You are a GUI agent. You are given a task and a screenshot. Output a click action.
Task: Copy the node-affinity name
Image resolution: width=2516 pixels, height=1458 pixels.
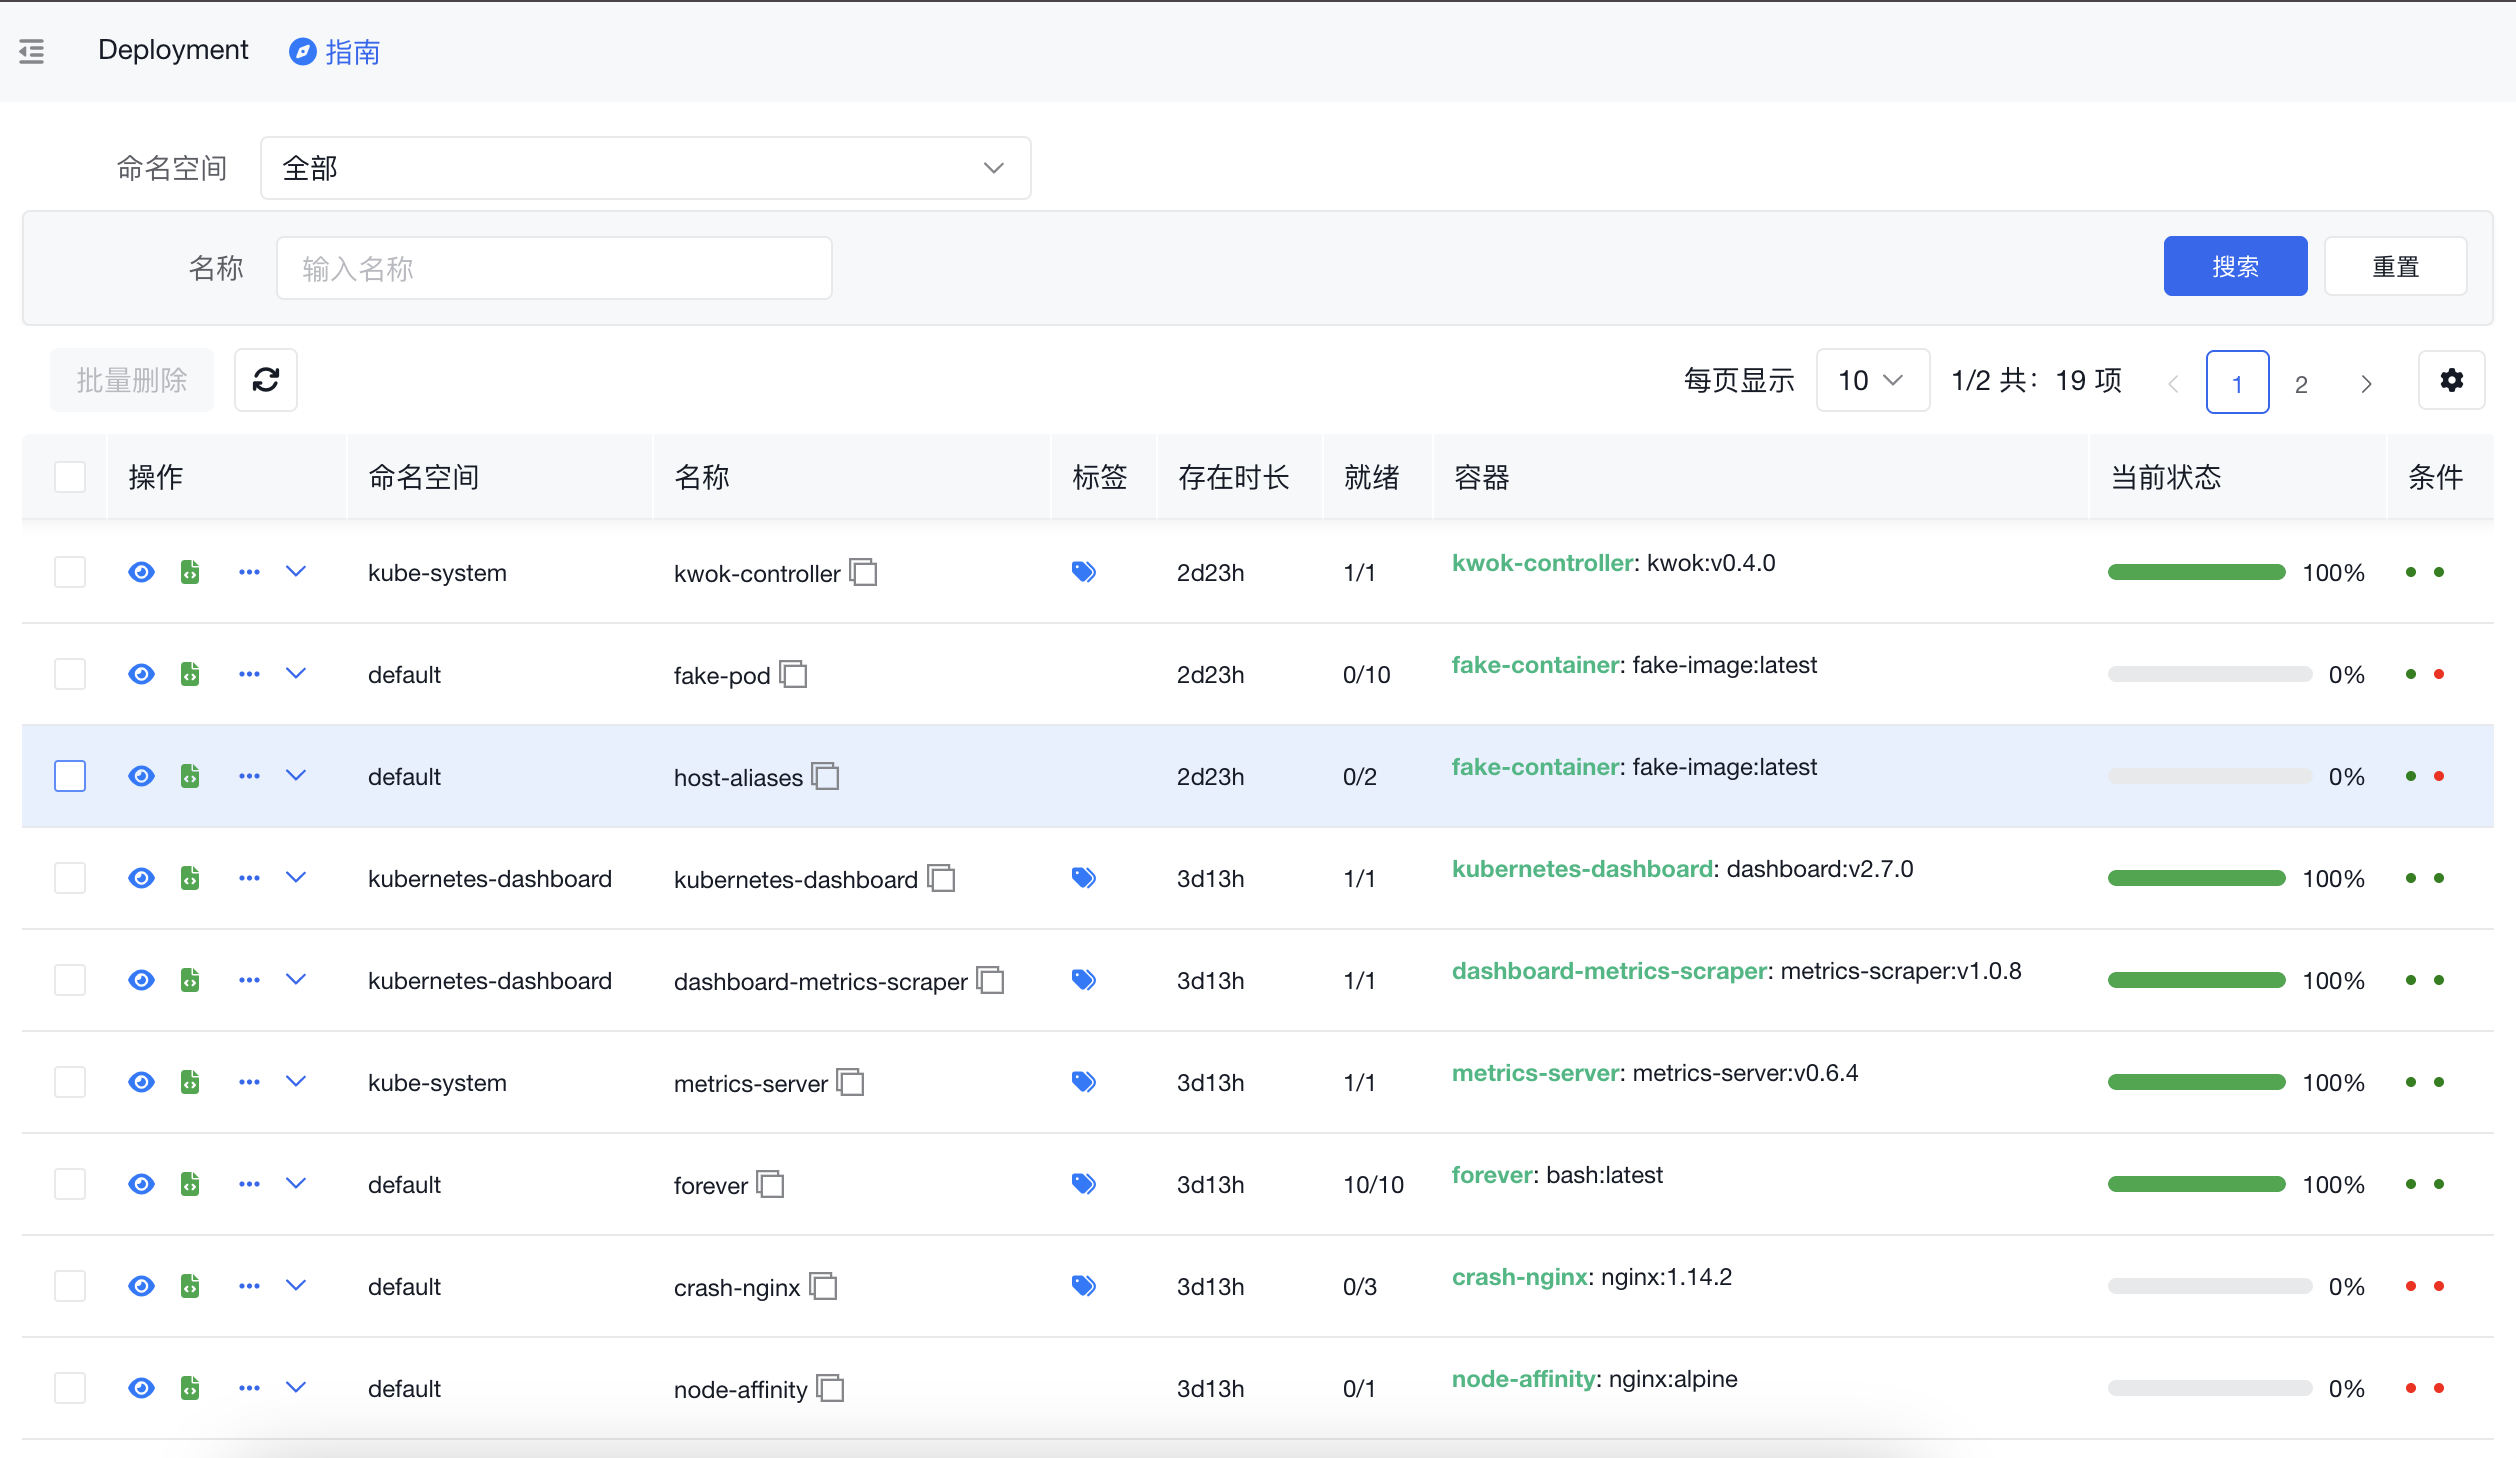coord(831,1388)
